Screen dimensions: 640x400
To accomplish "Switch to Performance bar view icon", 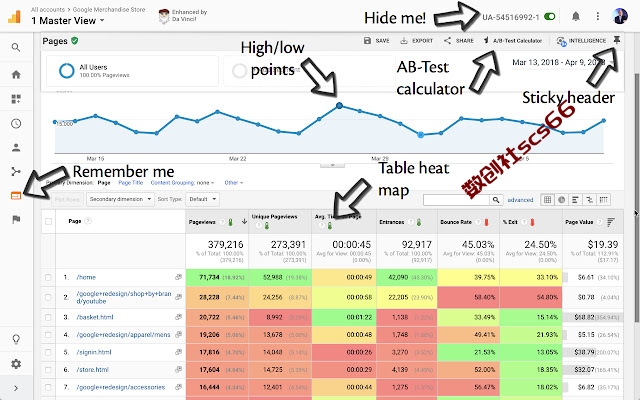I will click(576, 200).
